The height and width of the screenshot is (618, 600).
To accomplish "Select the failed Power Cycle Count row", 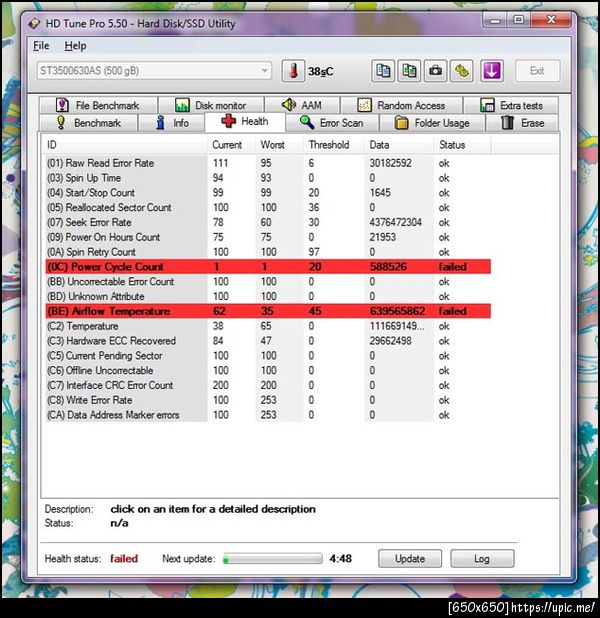I will pos(268,267).
